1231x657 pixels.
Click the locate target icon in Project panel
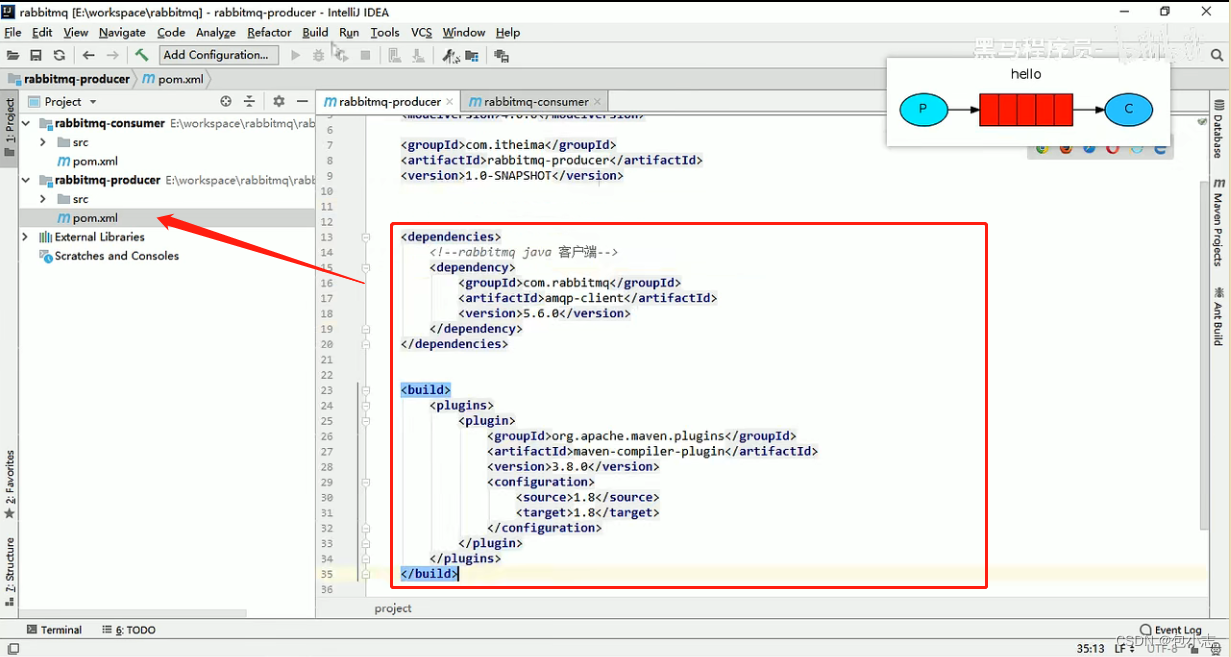(x=226, y=101)
